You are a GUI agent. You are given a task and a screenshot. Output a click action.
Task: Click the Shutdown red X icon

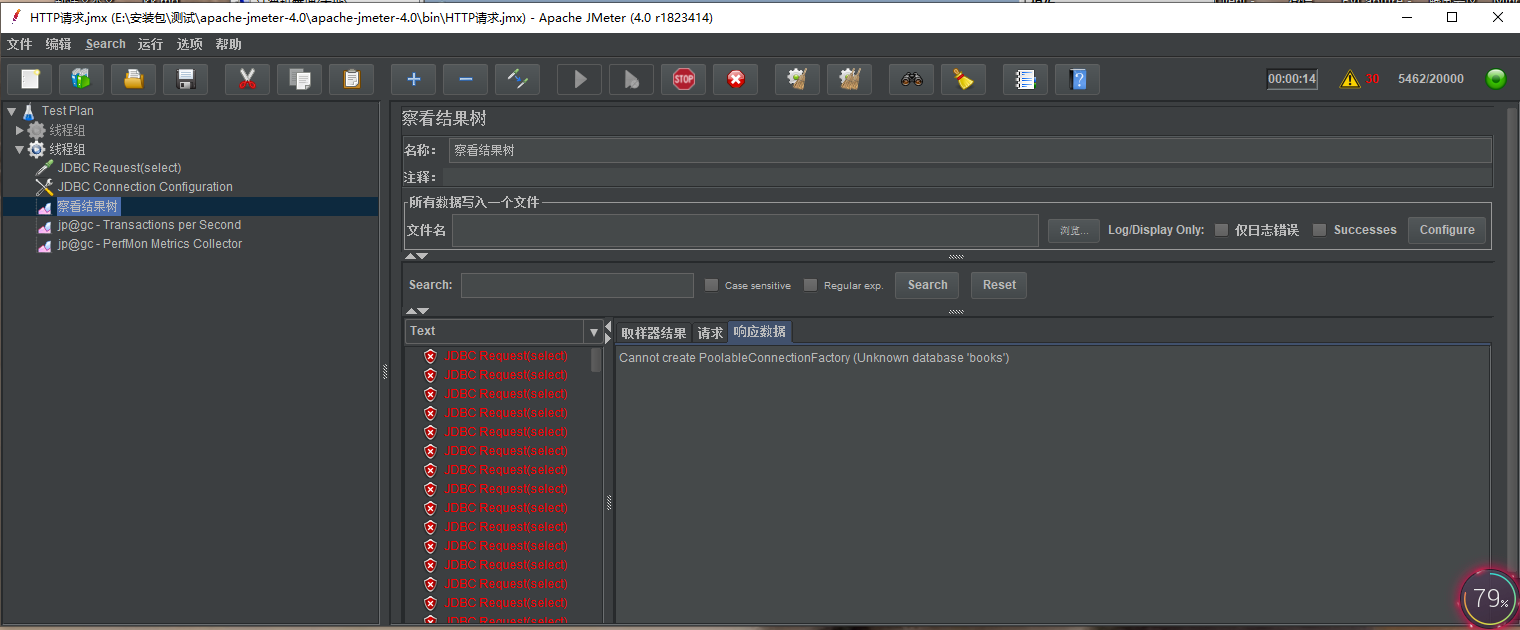pos(735,79)
